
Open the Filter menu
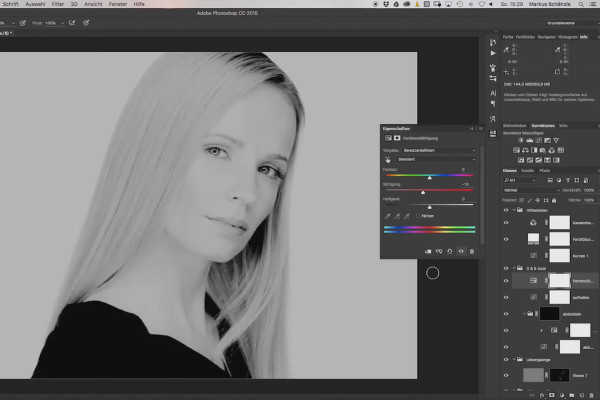[x=58, y=4]
